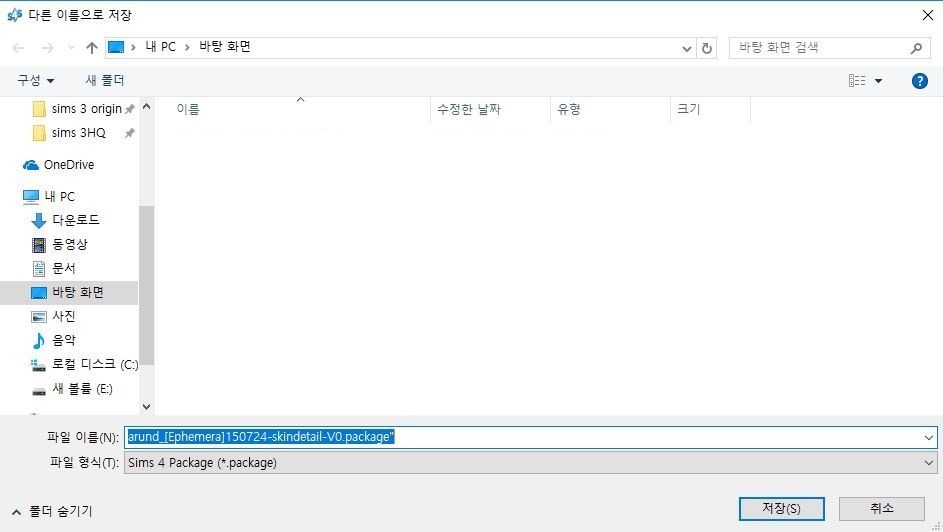Expand the file name history dropdown
Image resolution: width=943 pixels, height=532 pixels.
(929, 438)
